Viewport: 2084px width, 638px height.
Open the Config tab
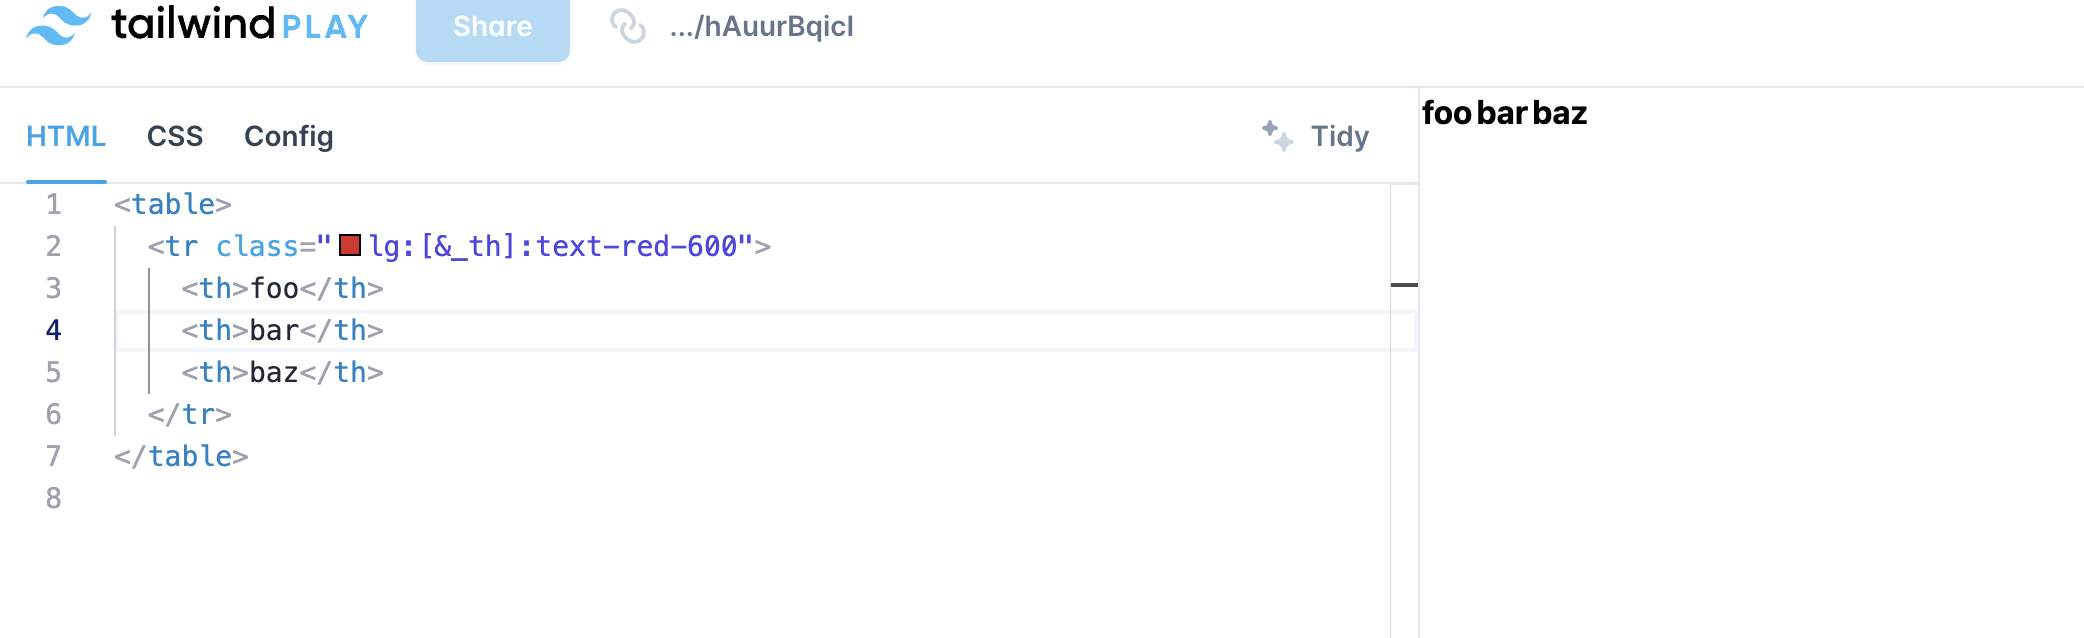[288, 136]
